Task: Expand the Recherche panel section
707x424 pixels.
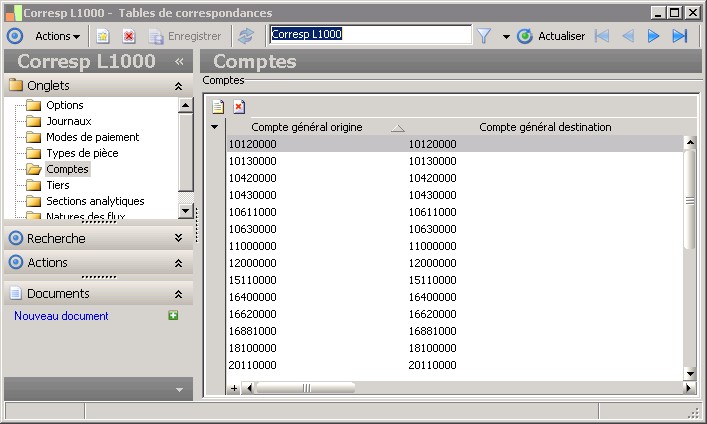Action: coord(178,238)
